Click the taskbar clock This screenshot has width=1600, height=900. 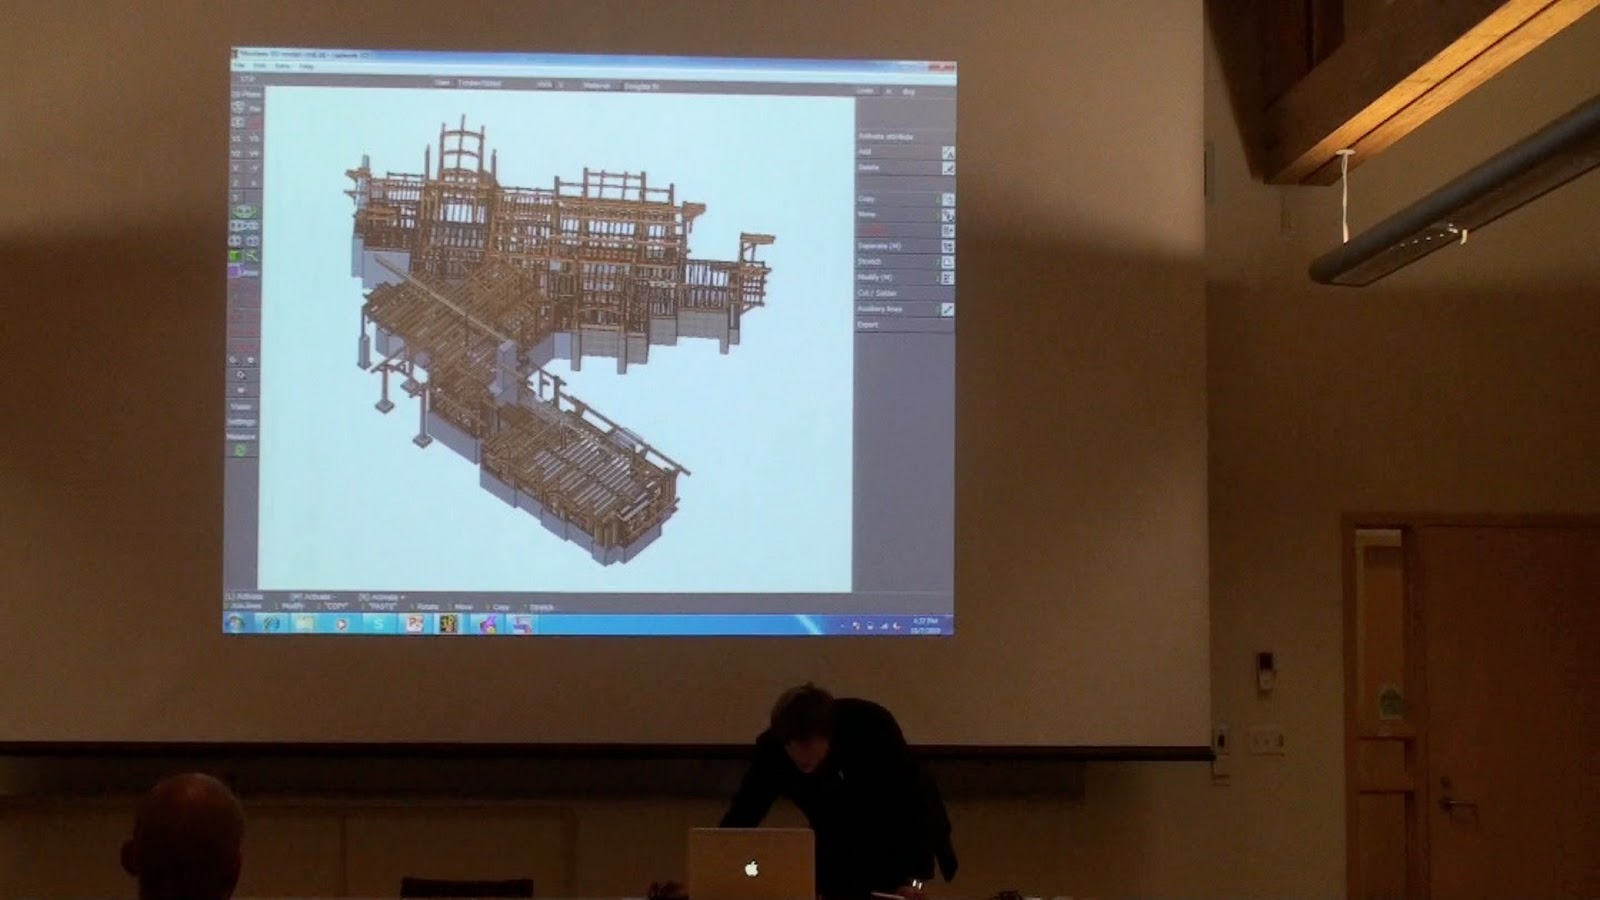(x=926, y=626)
